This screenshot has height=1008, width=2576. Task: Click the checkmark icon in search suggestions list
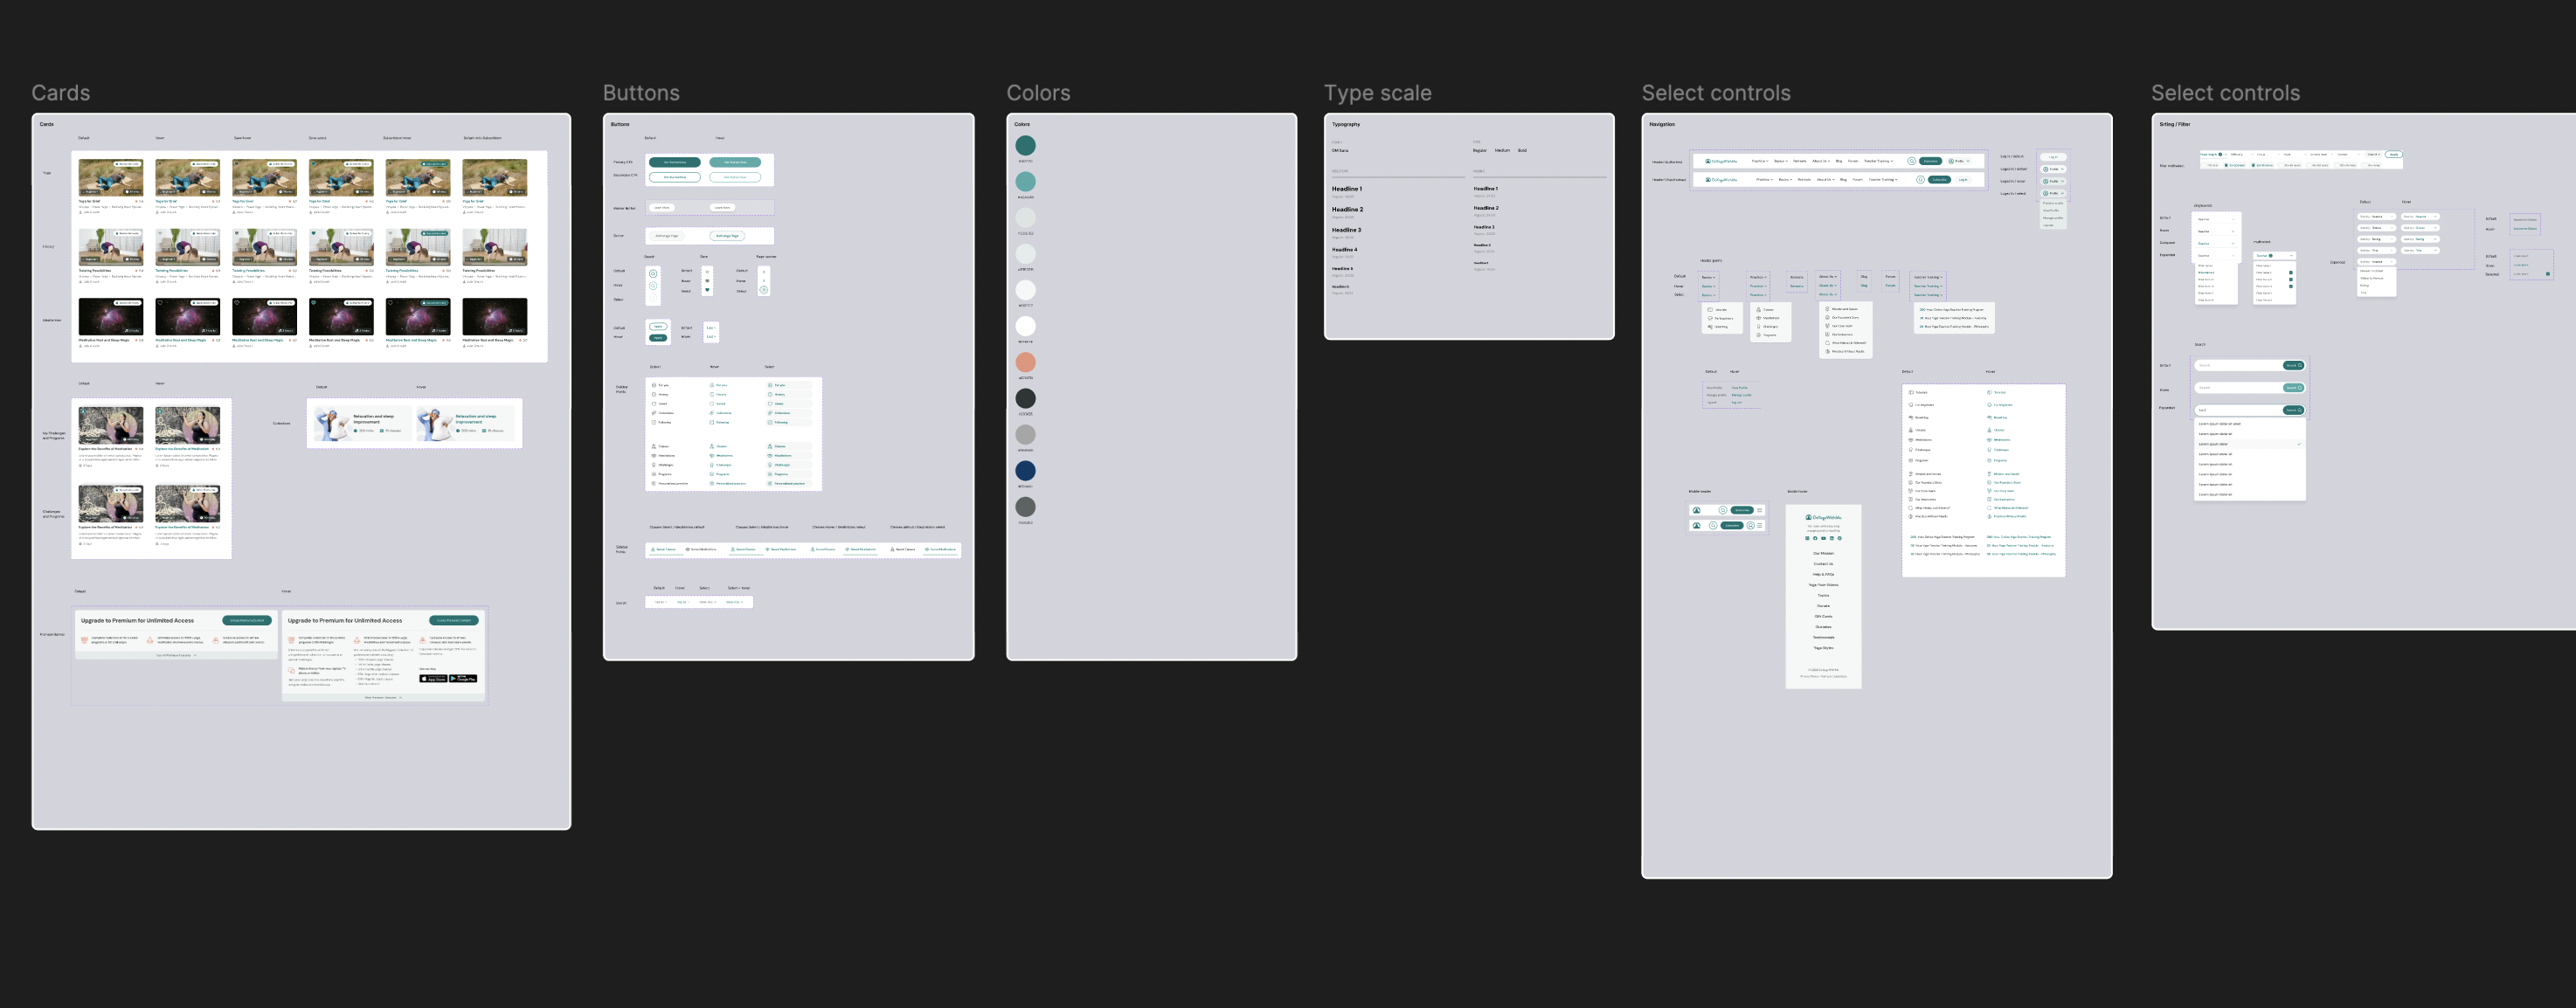coord(2299,444)
